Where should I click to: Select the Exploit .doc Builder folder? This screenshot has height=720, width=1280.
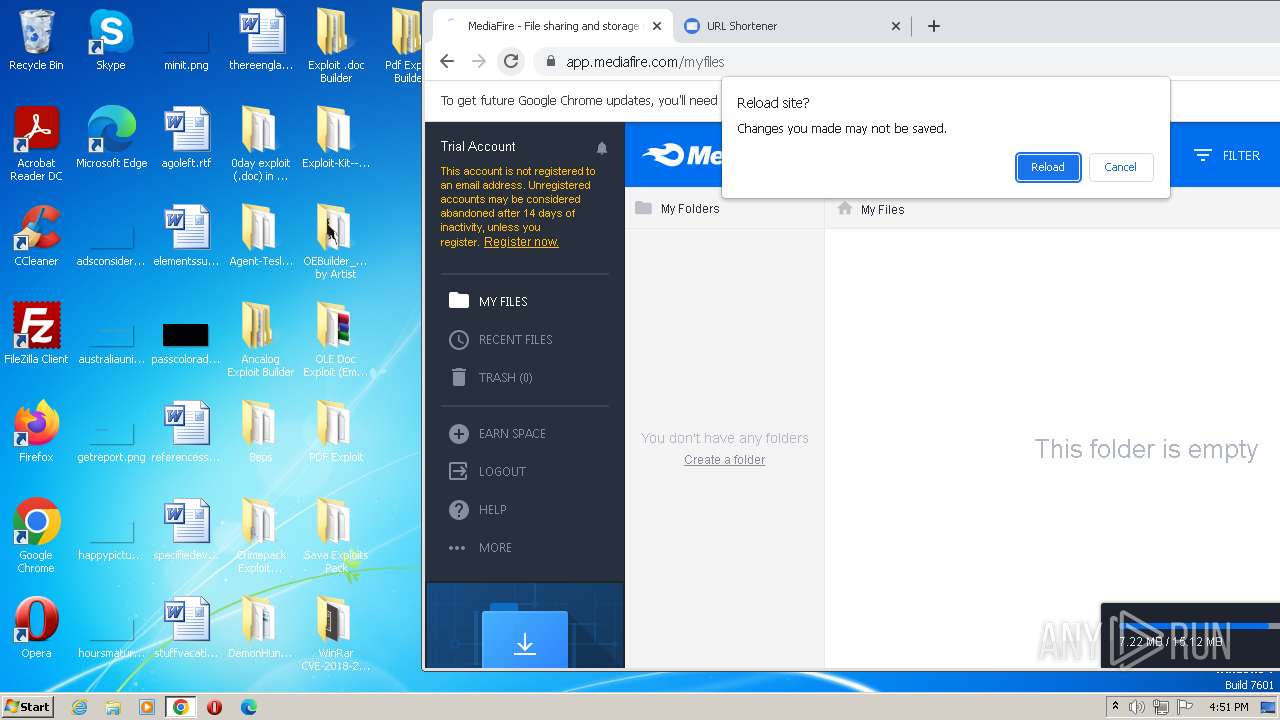pyautogui.click(x=336, y=46)
